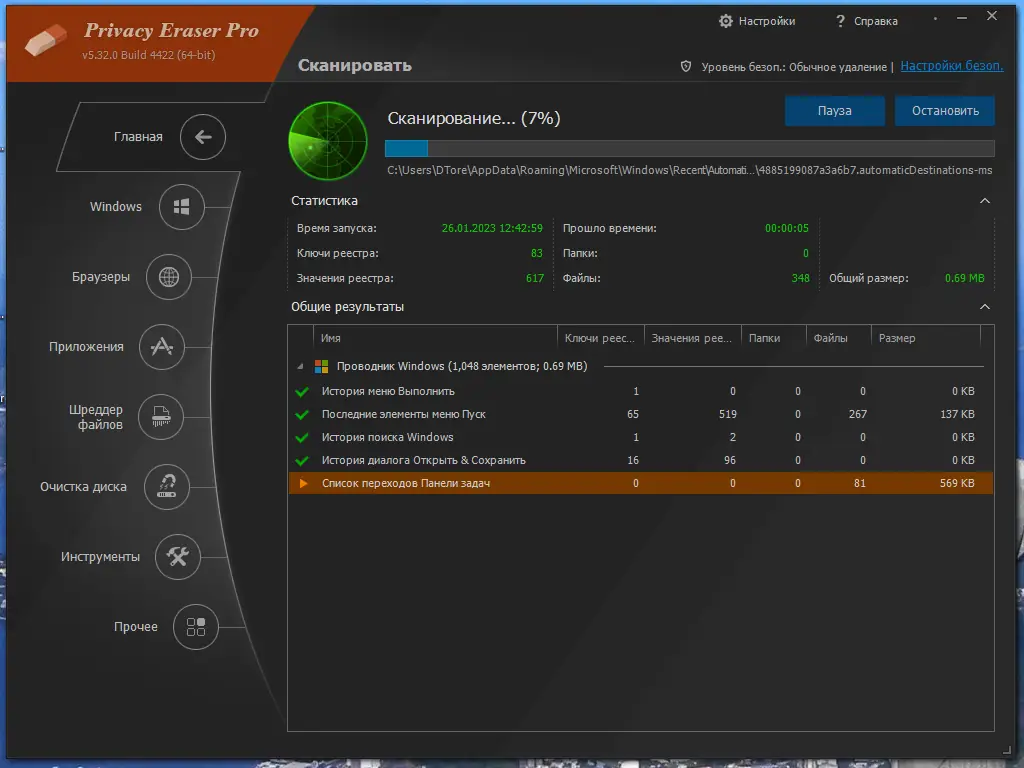
Task: Select the Шреддер файлов menu label
Action: 96,417
